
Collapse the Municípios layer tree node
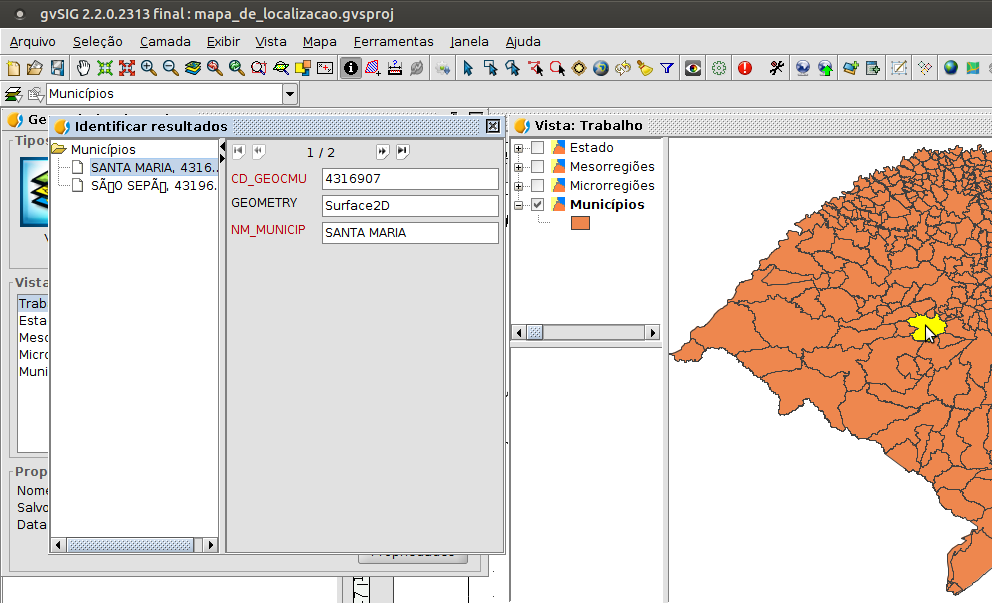(x=518, y=205)
